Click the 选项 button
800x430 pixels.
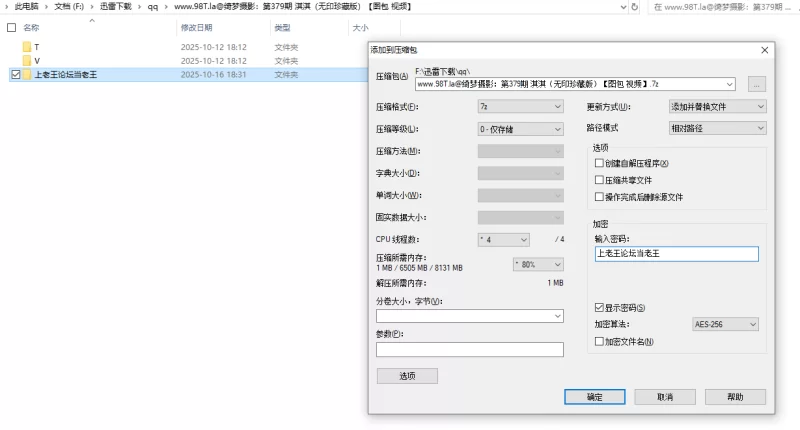[x=407, y=376]
